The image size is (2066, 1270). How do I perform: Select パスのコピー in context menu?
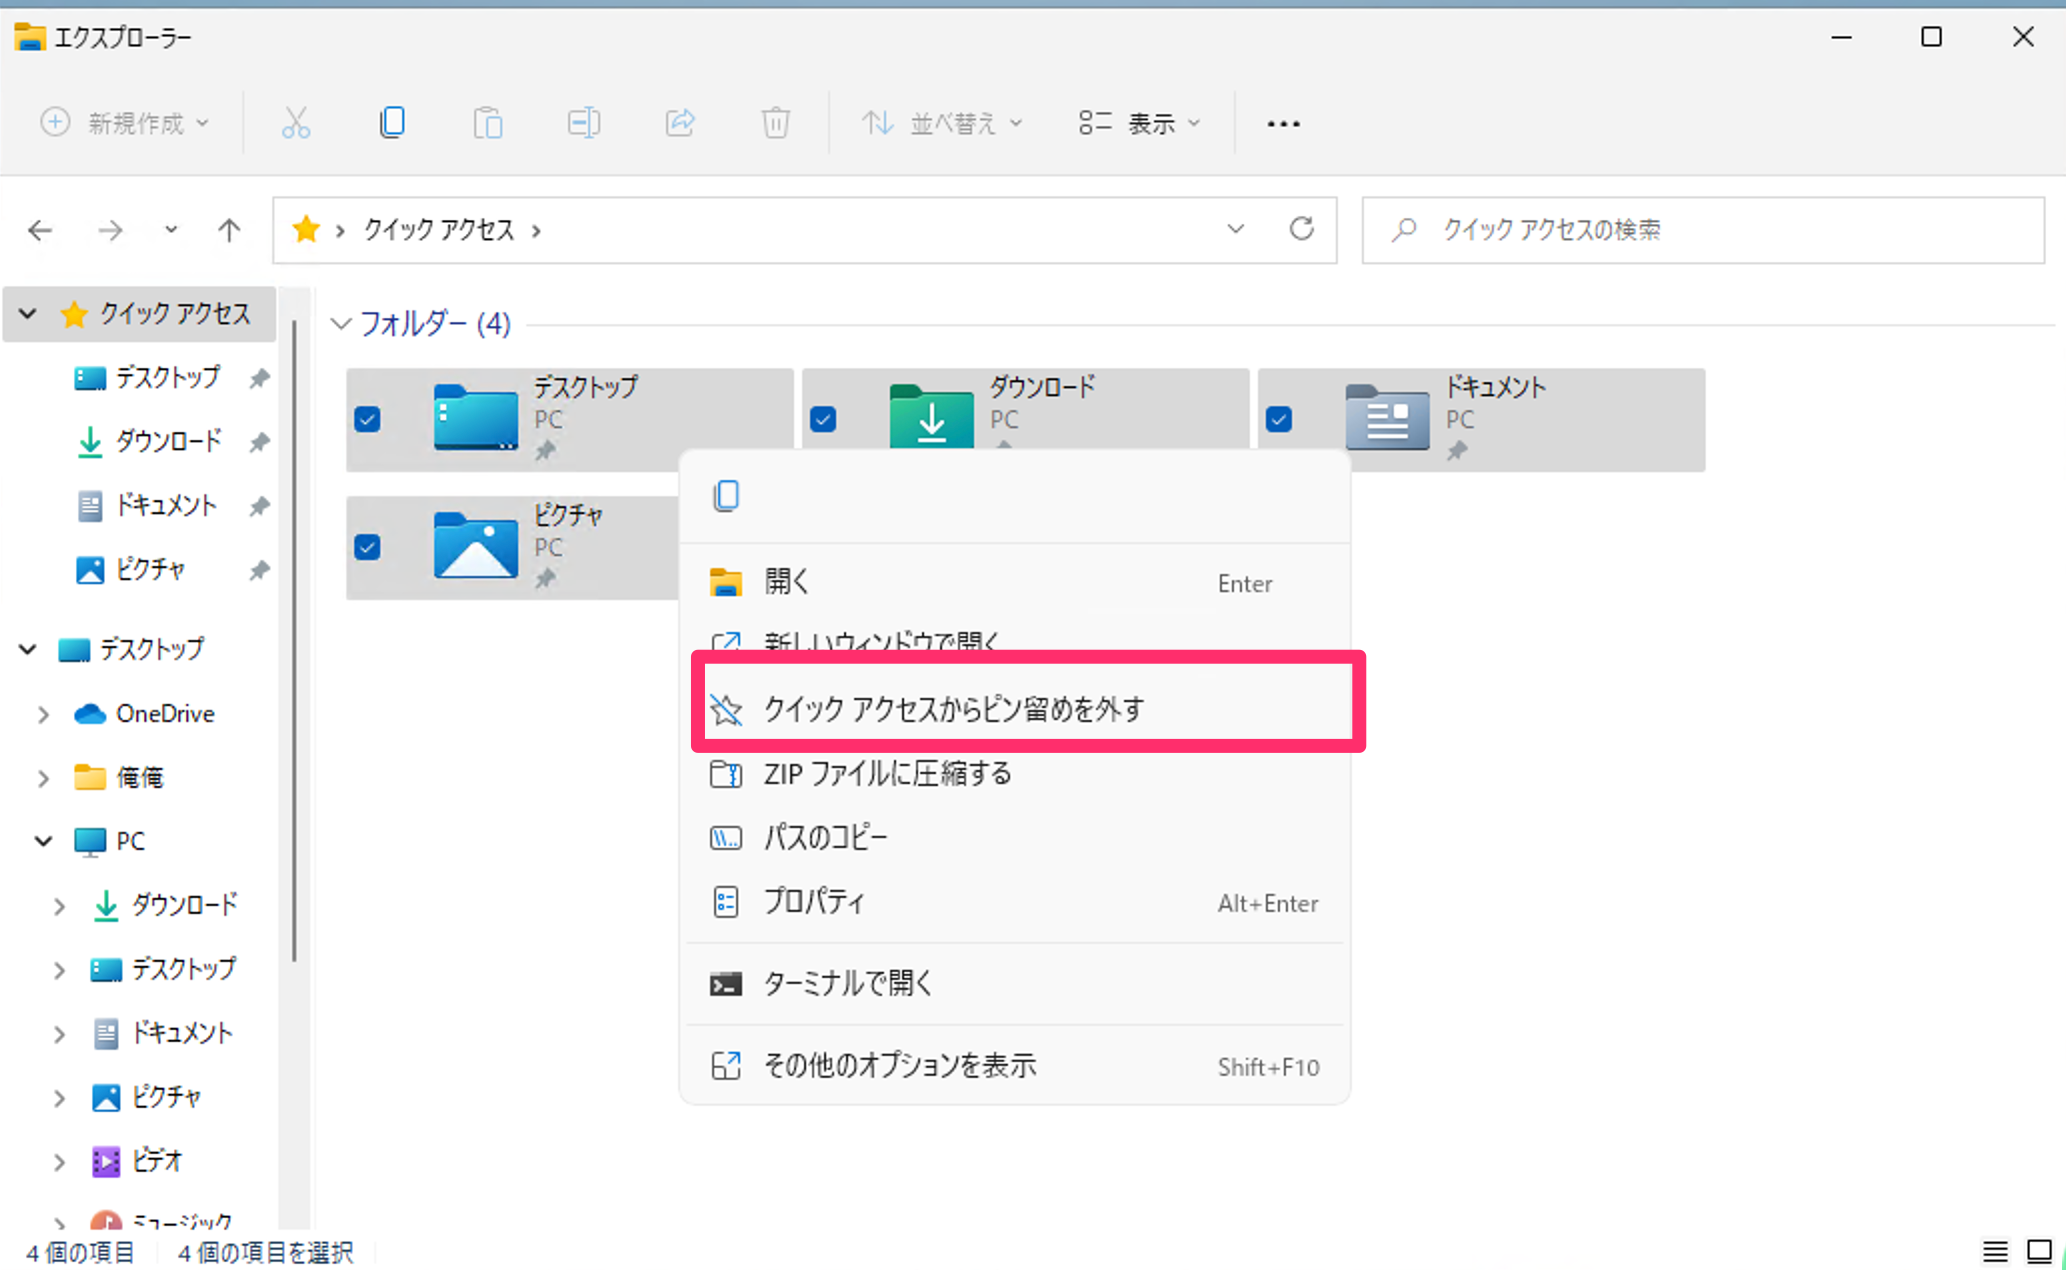(1014, 838)
